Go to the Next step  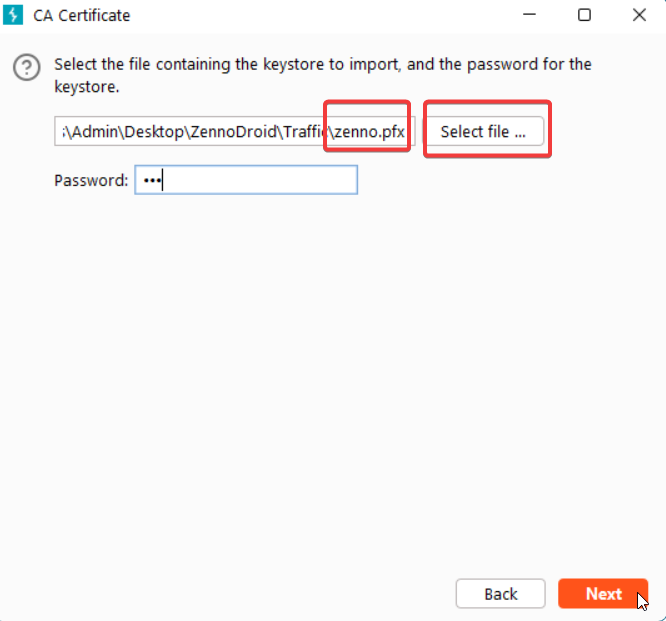coord(603,594)
